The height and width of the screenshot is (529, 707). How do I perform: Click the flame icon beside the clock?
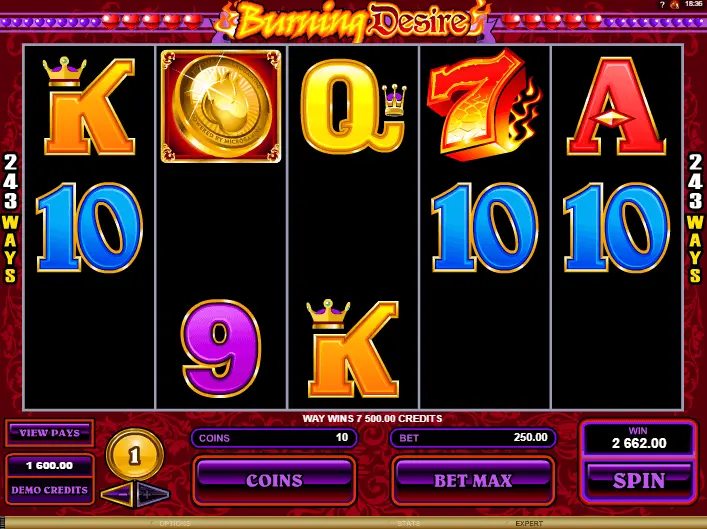click(675, 5)
